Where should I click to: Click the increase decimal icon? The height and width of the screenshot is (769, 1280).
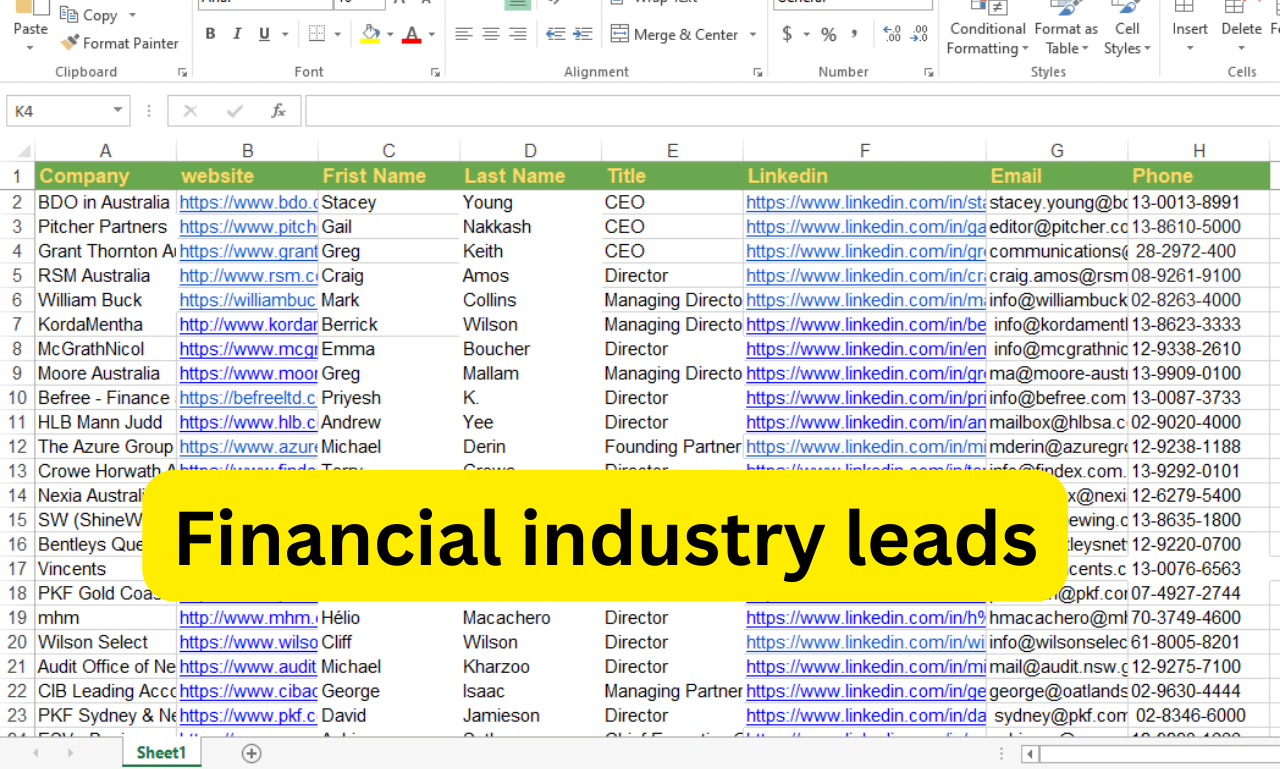(893, 34)
